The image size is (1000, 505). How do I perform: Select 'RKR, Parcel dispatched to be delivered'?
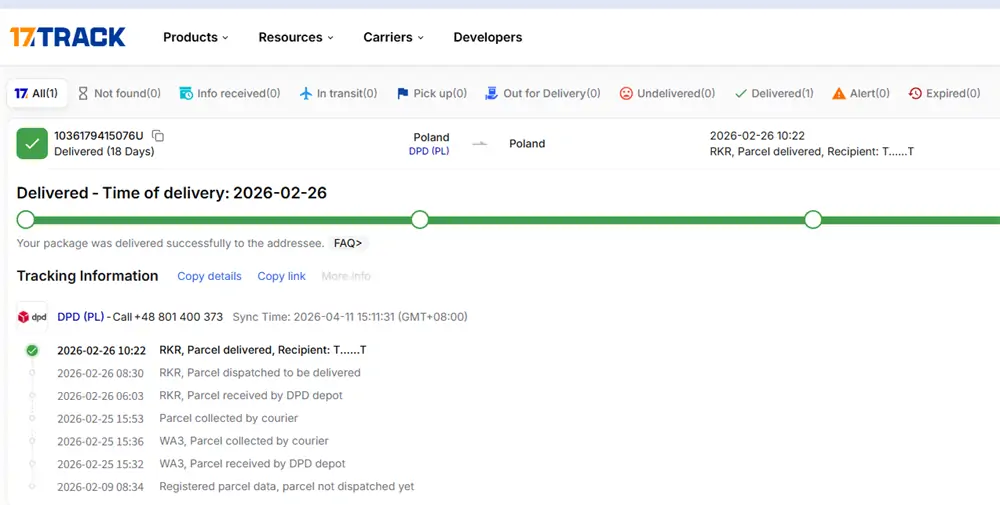click(x=260, y=373)
